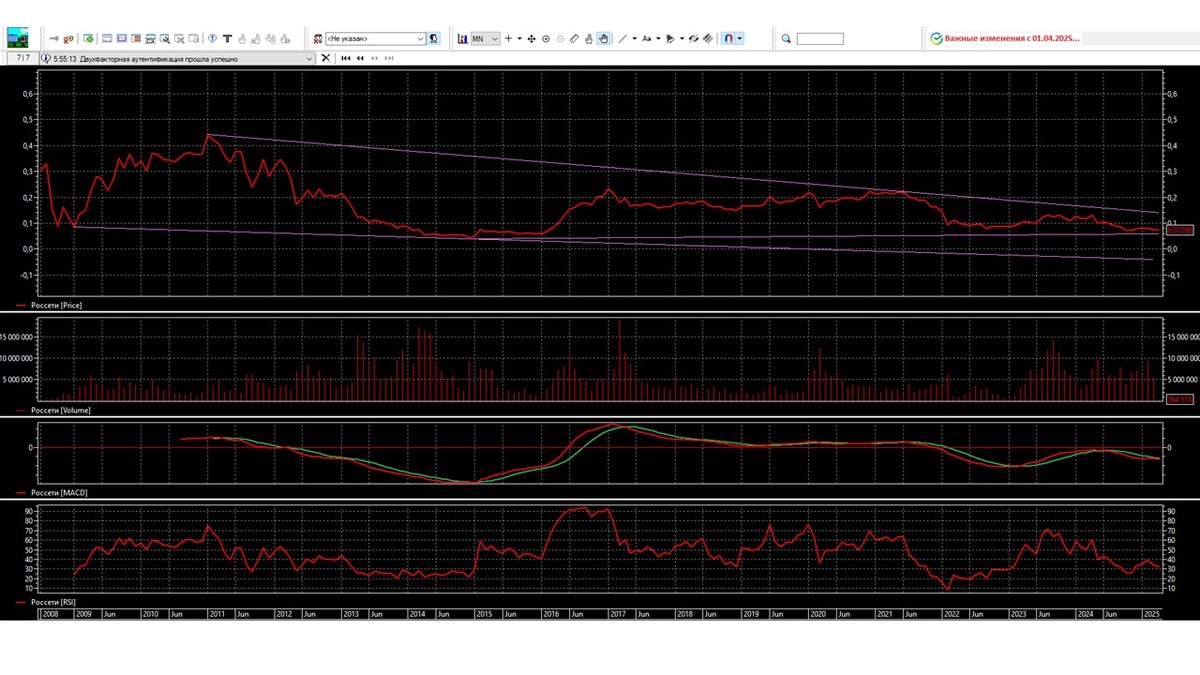The width and height of the screenshot is (1200, 675).
Task: Select the pointing hand tool before pan
Action: 589,38
